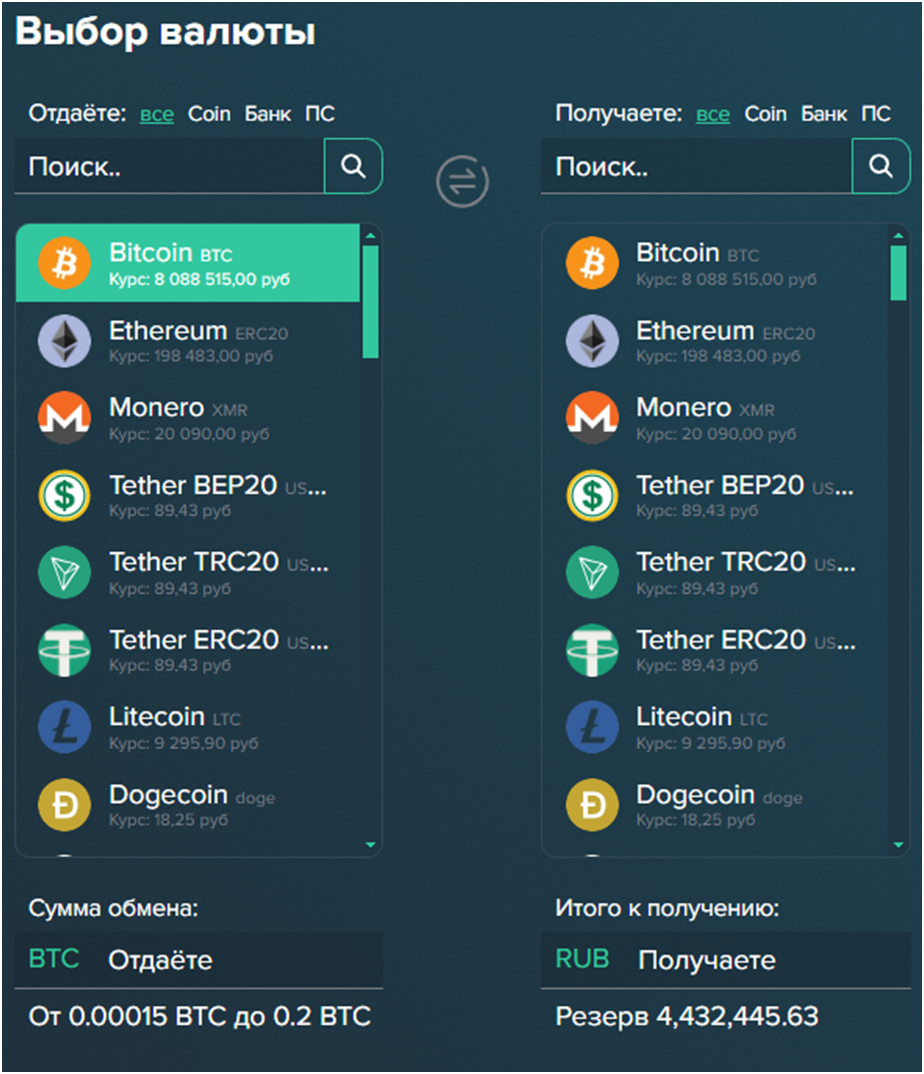Click the BTC Отдаёте amount field
This screenshot has width=924, height=1074.
click(199, 960)
